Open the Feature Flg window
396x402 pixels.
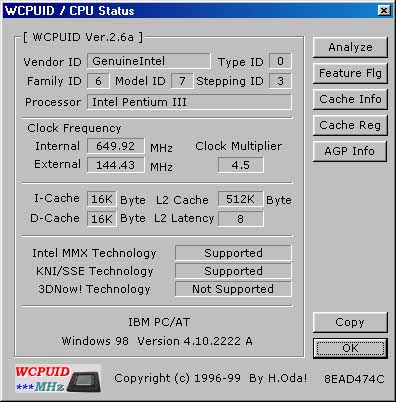coord(350,73)
